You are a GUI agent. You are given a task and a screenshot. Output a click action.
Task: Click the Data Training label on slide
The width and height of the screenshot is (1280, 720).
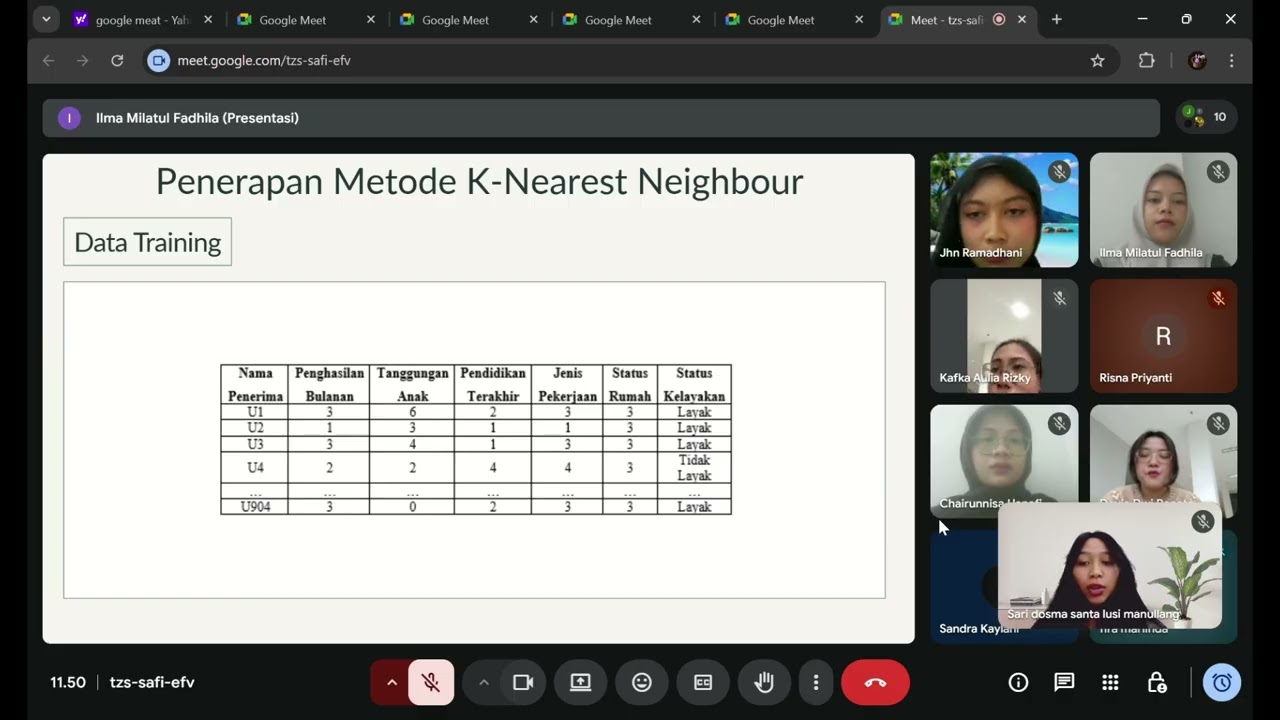click(147, 242)
